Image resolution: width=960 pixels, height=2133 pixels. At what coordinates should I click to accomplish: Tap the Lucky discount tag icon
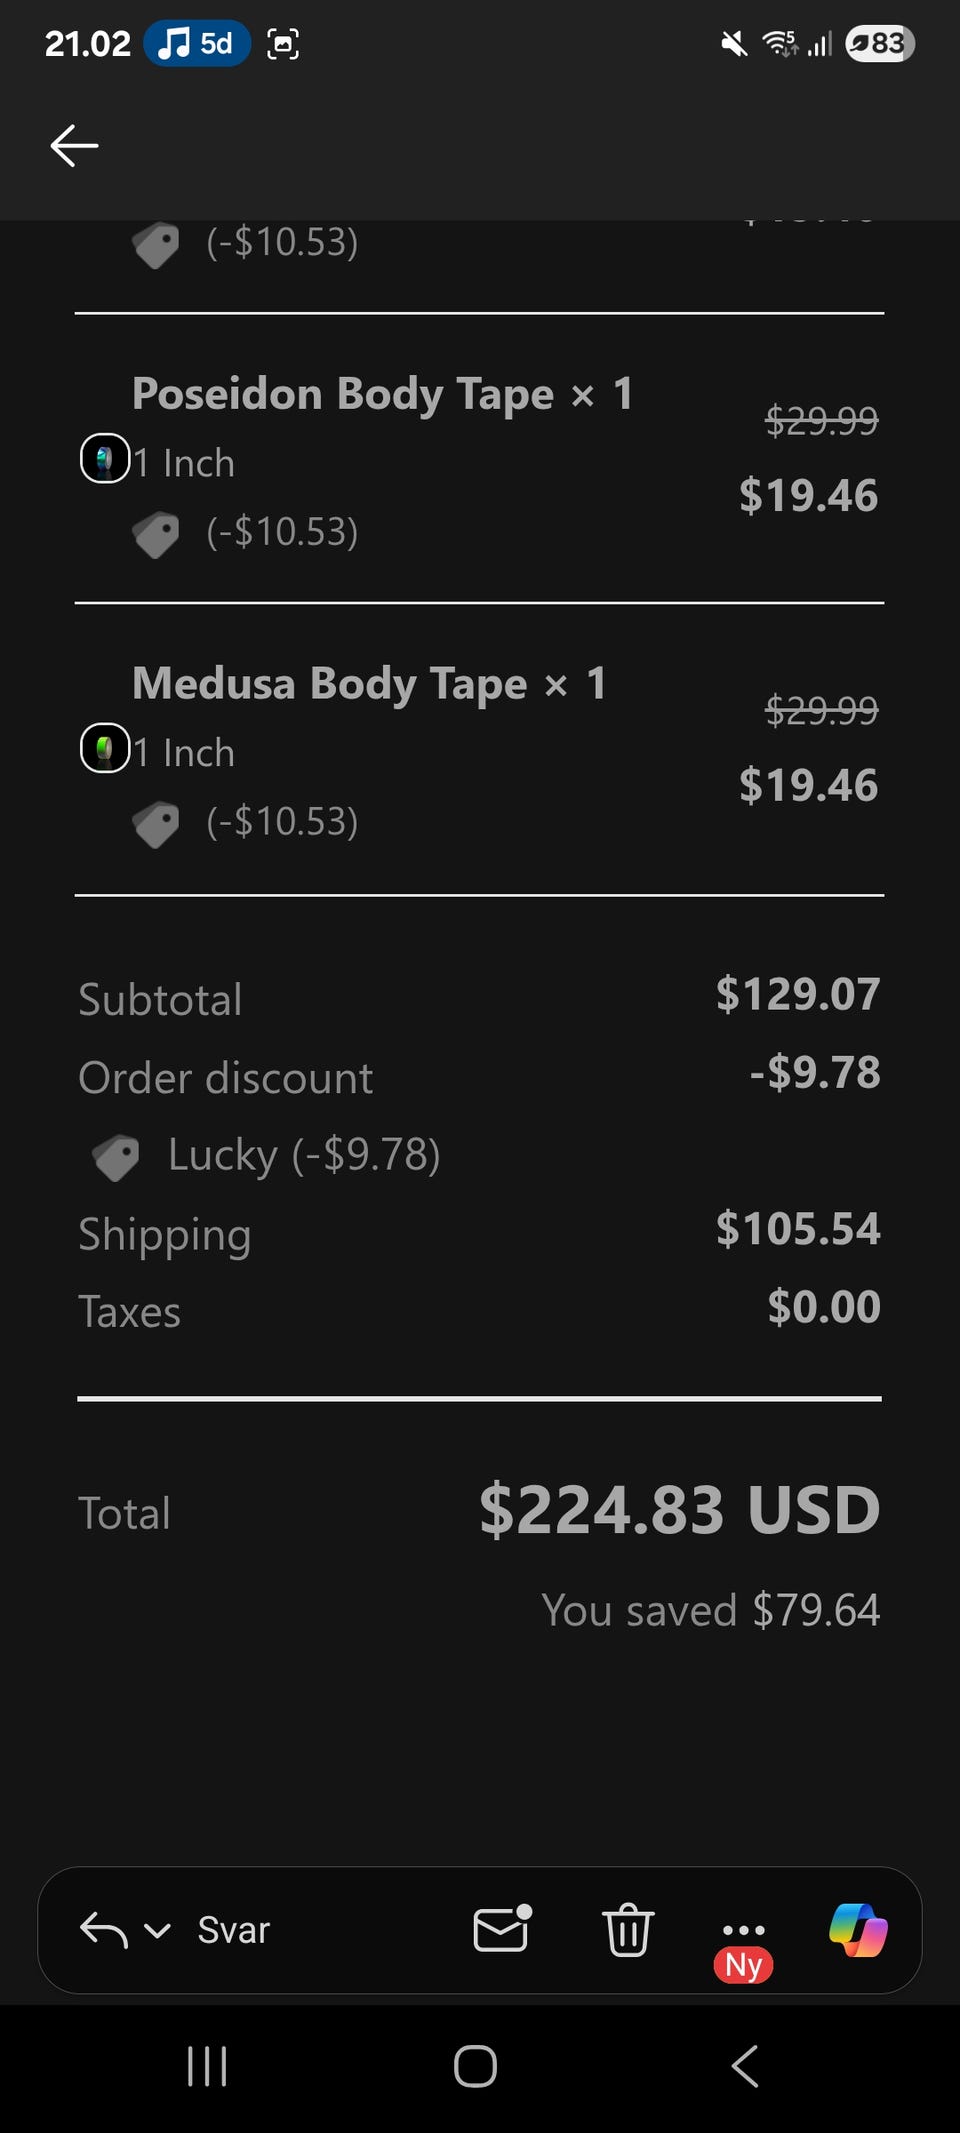pos(116,1157)
